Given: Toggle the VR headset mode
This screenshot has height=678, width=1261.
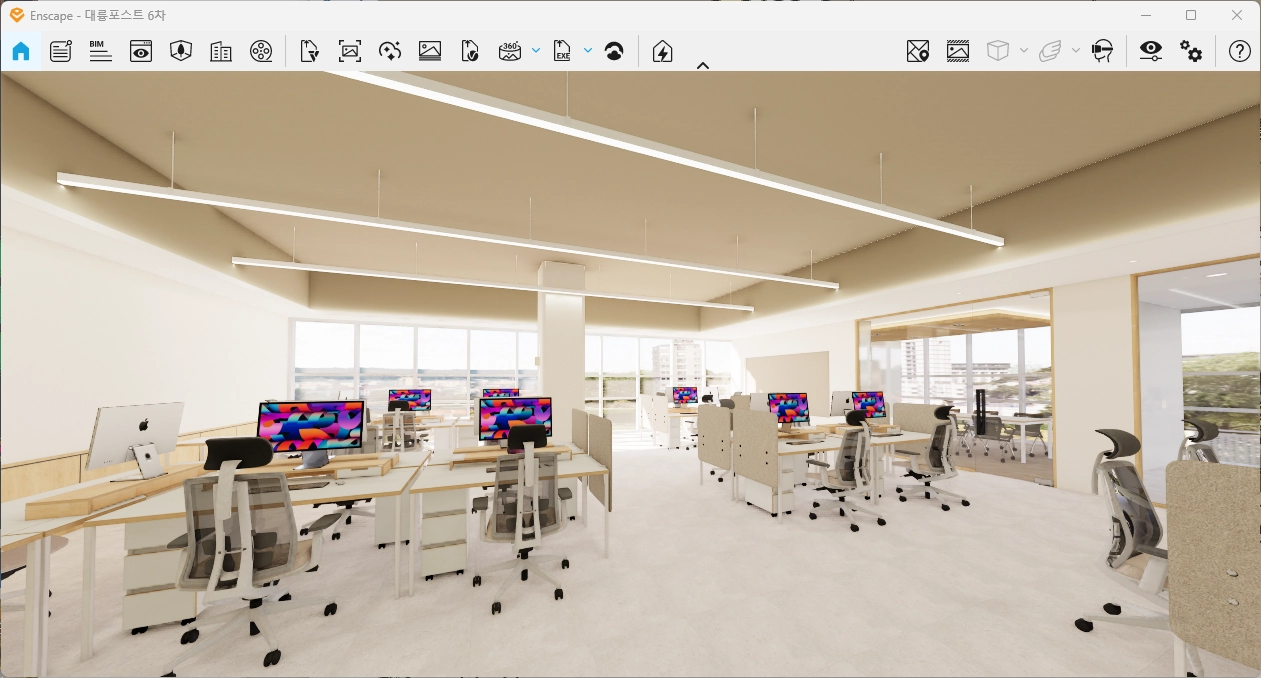Looking at the screenshot, I should [x=1102, y=51].
